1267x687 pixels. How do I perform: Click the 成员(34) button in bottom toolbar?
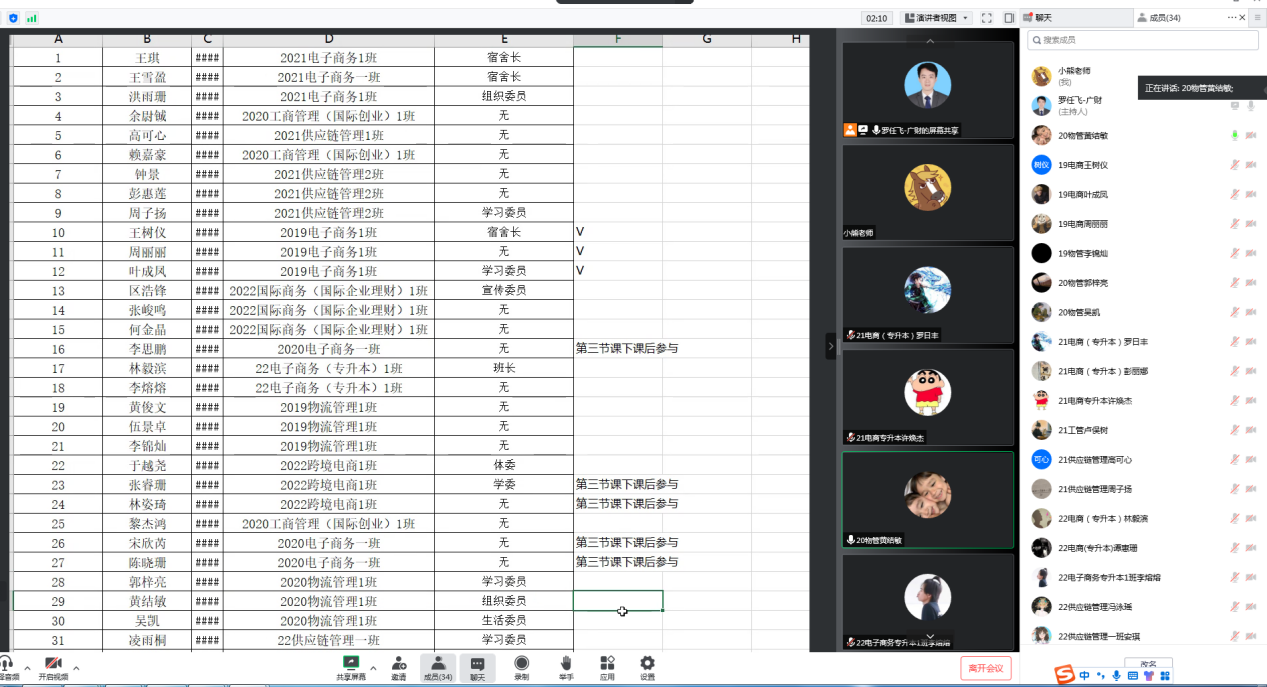point(438,667)
